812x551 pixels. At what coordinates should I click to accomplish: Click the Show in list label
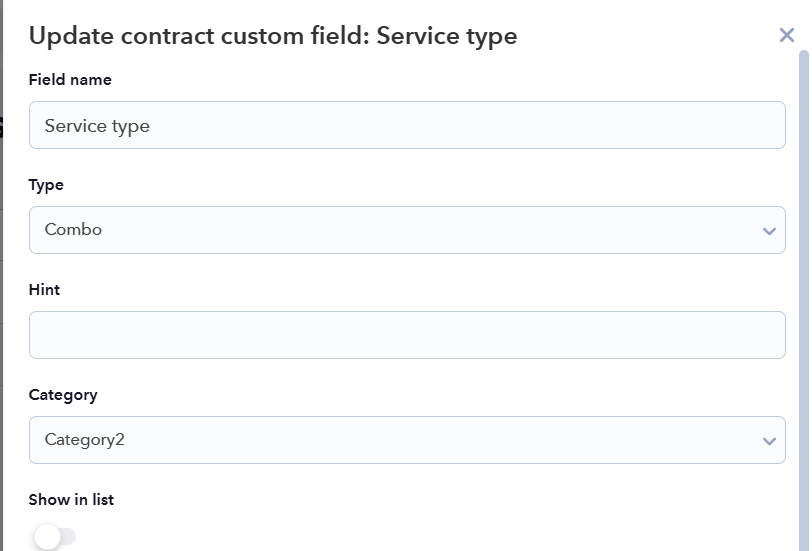click(x=71, y=500)
